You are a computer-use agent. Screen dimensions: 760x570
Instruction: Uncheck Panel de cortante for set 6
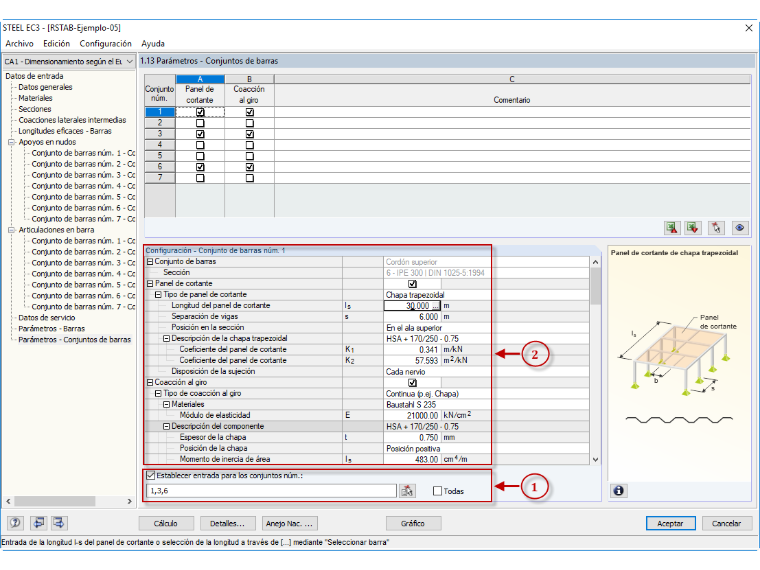(x=200, y=167)
